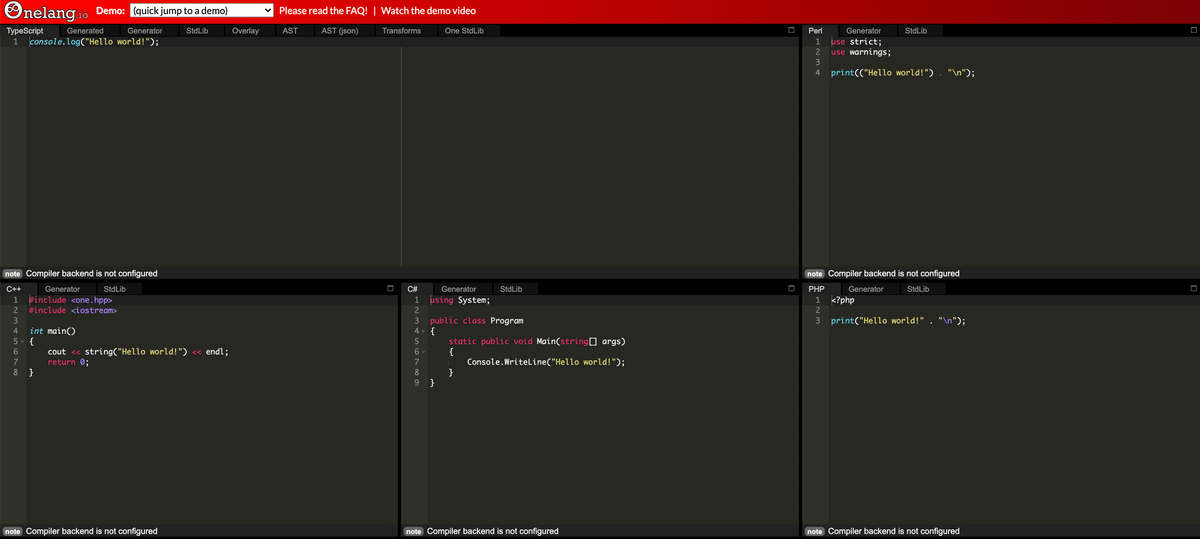Maximize the C# panel
Image resolution: width=1200 pixels, height=539 pixels.
pos(792,289)
